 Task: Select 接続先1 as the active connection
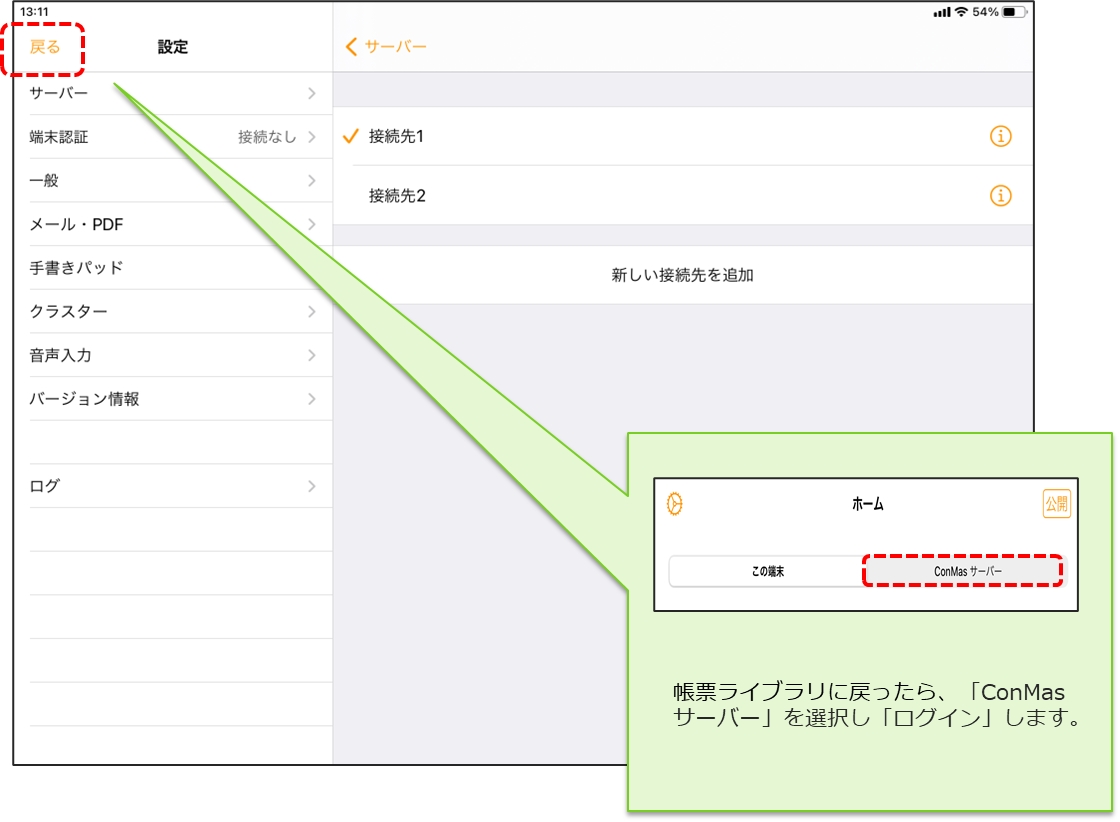pyautogui.click(x=397, y=137)
